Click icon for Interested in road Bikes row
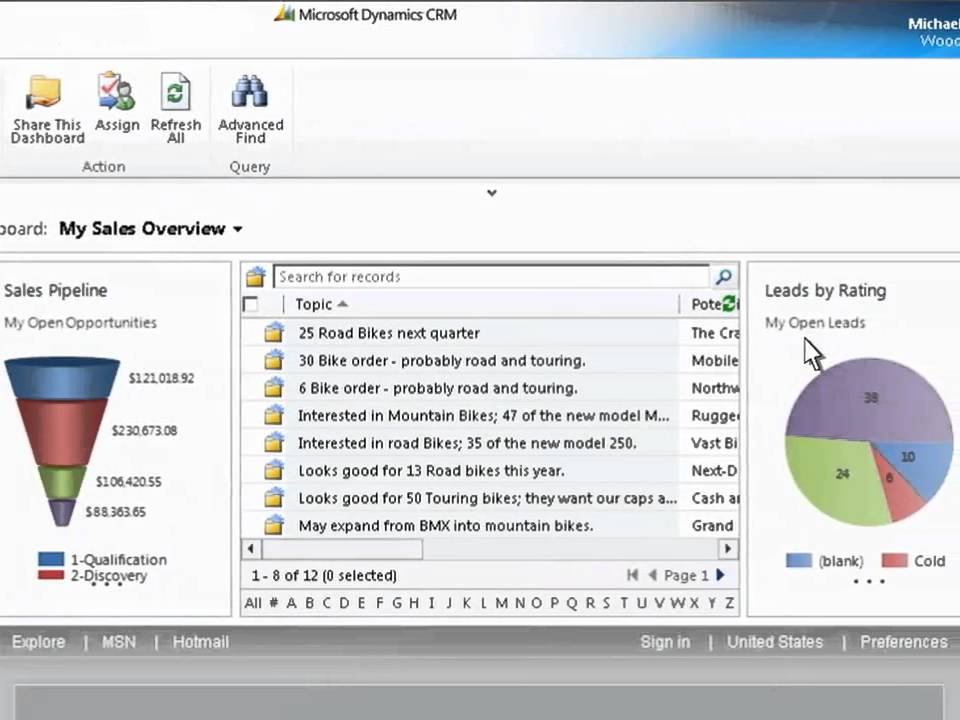Screen dimensions: 960x720 coord(274,443)
